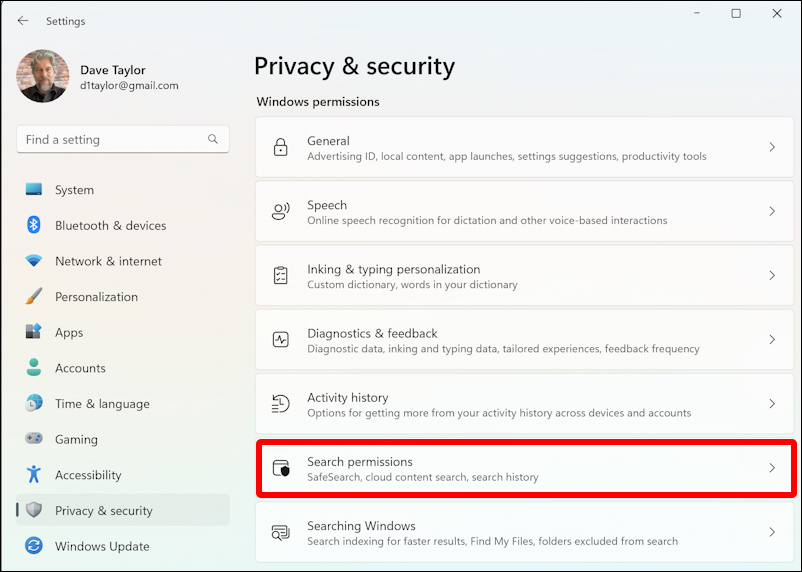The width and height of the screenshot is (802, 572).
Task: Expand the Activity history chevron
Action: (x=771, y=404)
